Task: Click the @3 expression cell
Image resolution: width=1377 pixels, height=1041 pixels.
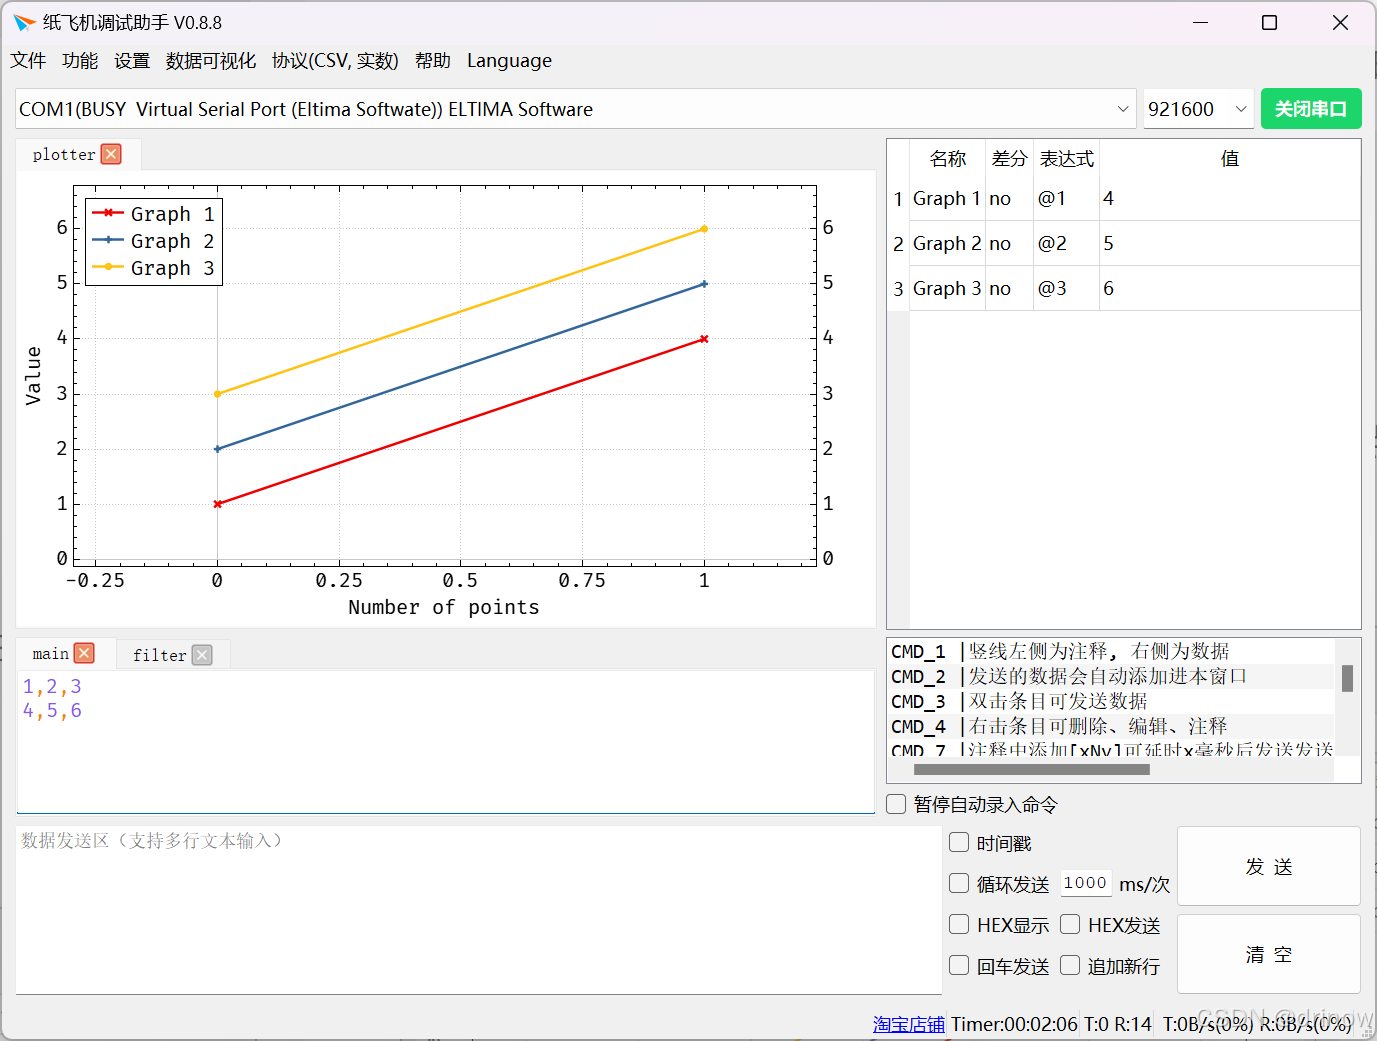Action: pos(1066,288)
